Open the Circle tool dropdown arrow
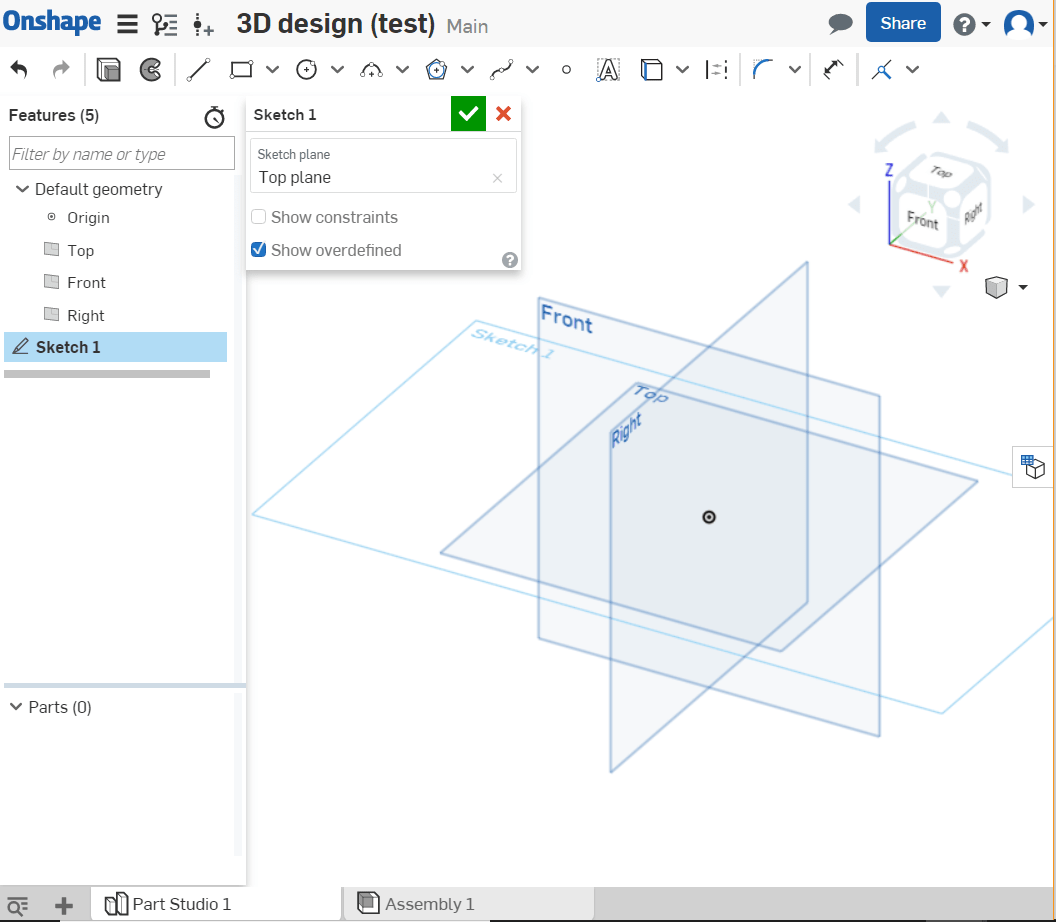The image size is (1056, 922). (337, 69)
